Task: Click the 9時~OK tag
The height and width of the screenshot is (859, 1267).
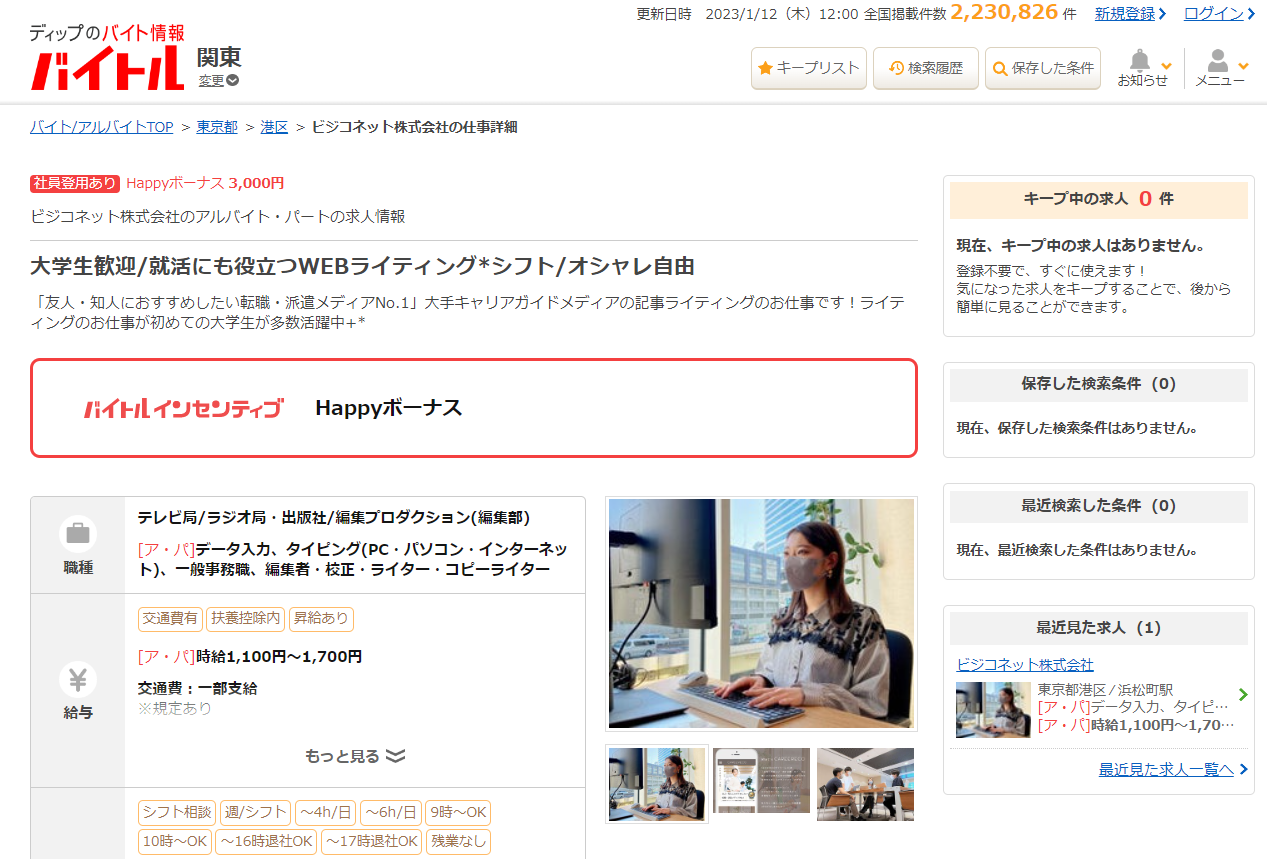Action: click(458, 813)
